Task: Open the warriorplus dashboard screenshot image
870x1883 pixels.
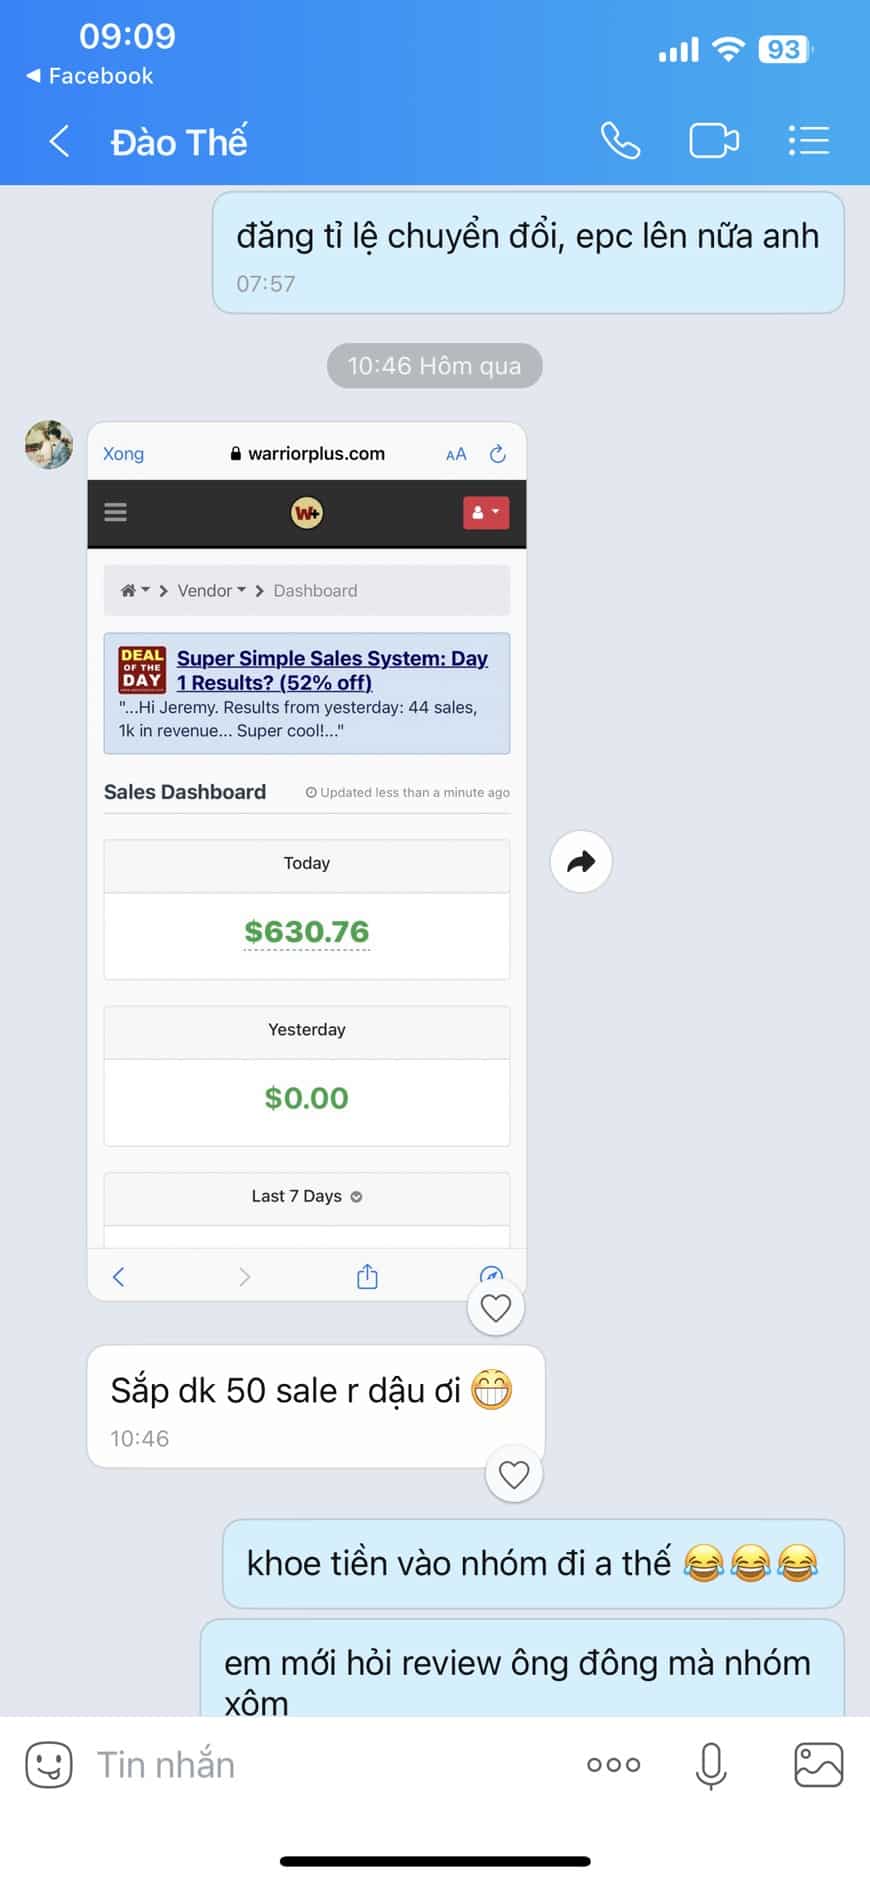Action: pos(307,861)
